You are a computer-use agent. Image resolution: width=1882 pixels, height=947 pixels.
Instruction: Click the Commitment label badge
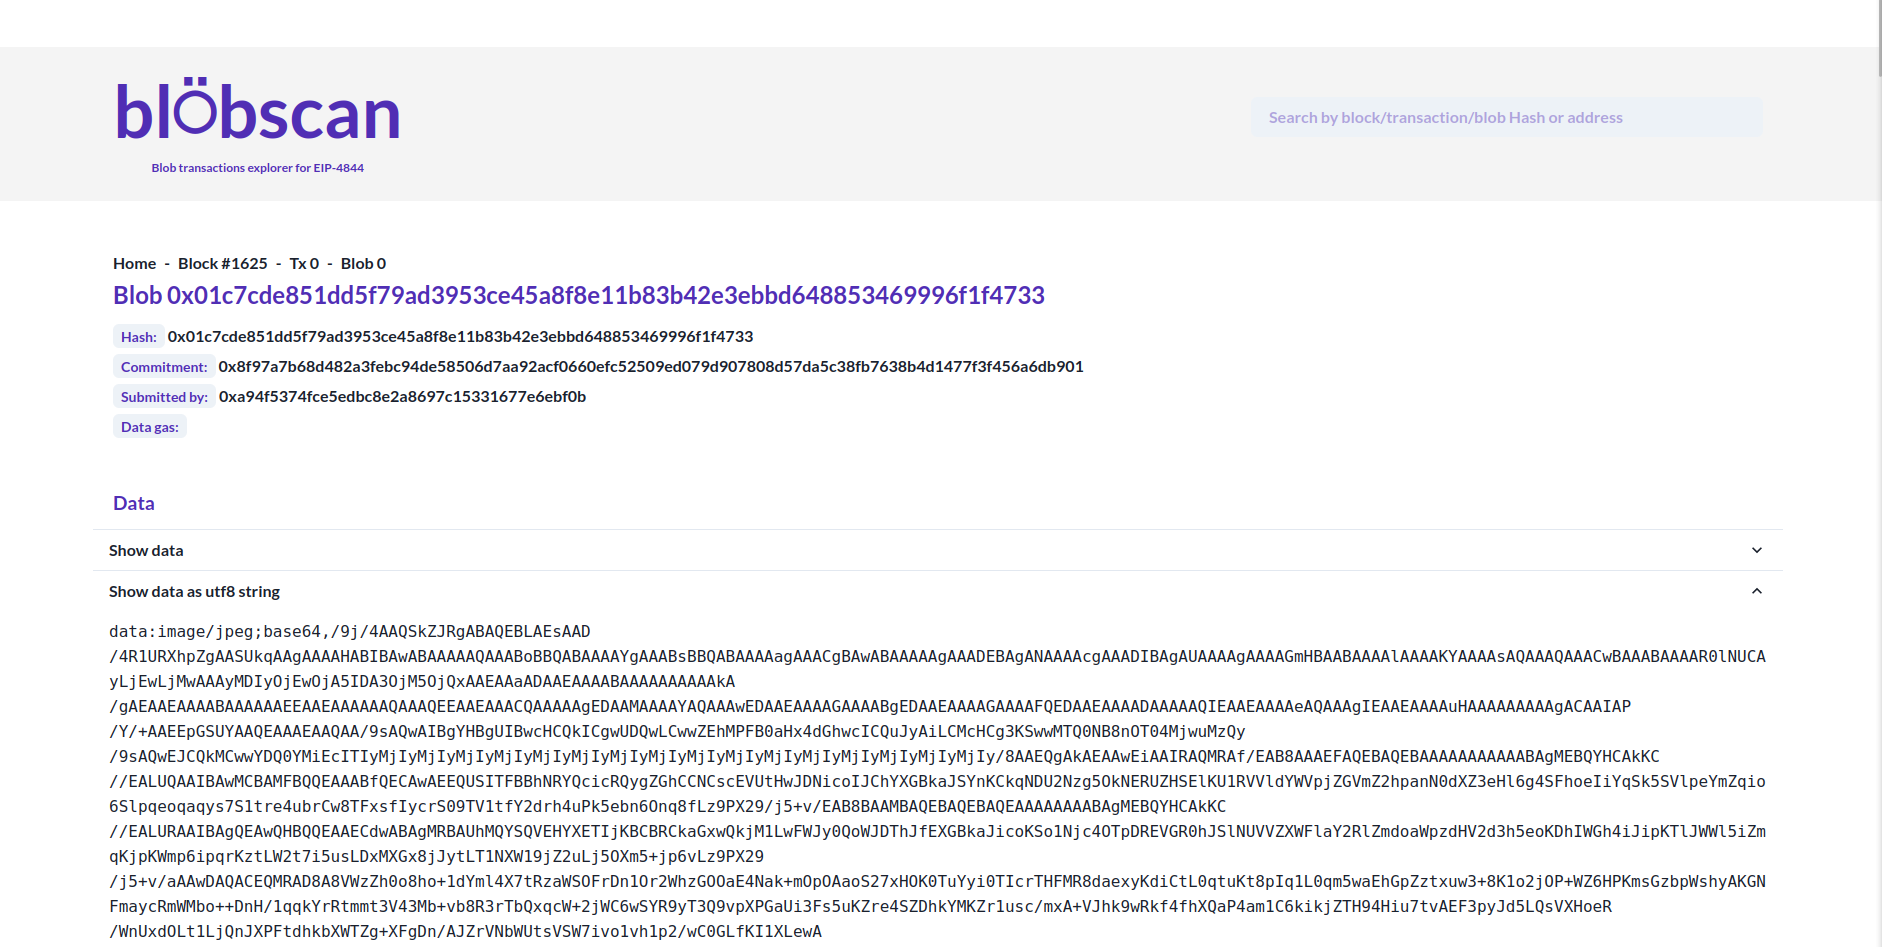[x=164, y=367]
